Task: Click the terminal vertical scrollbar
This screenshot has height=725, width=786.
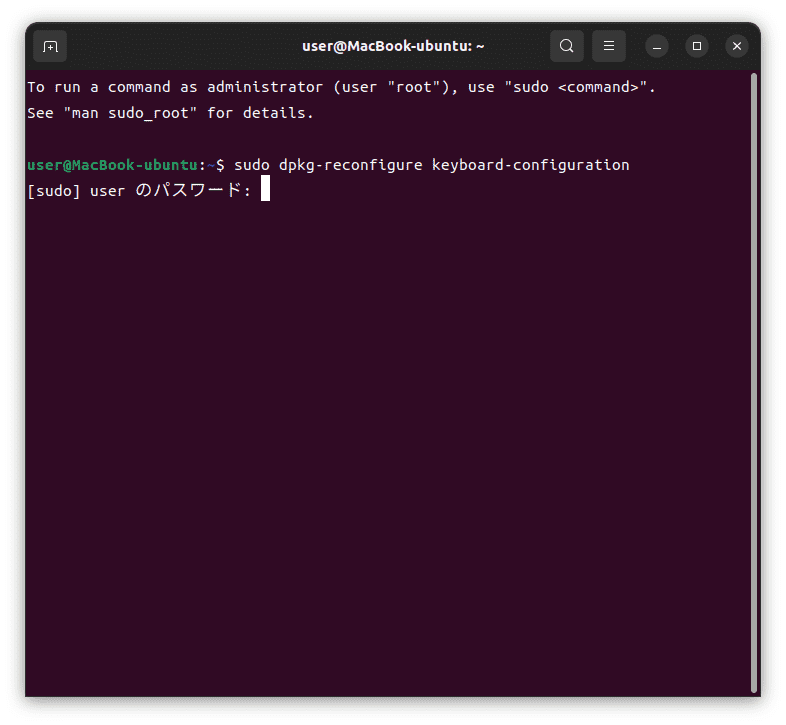Action: point(753,384)
